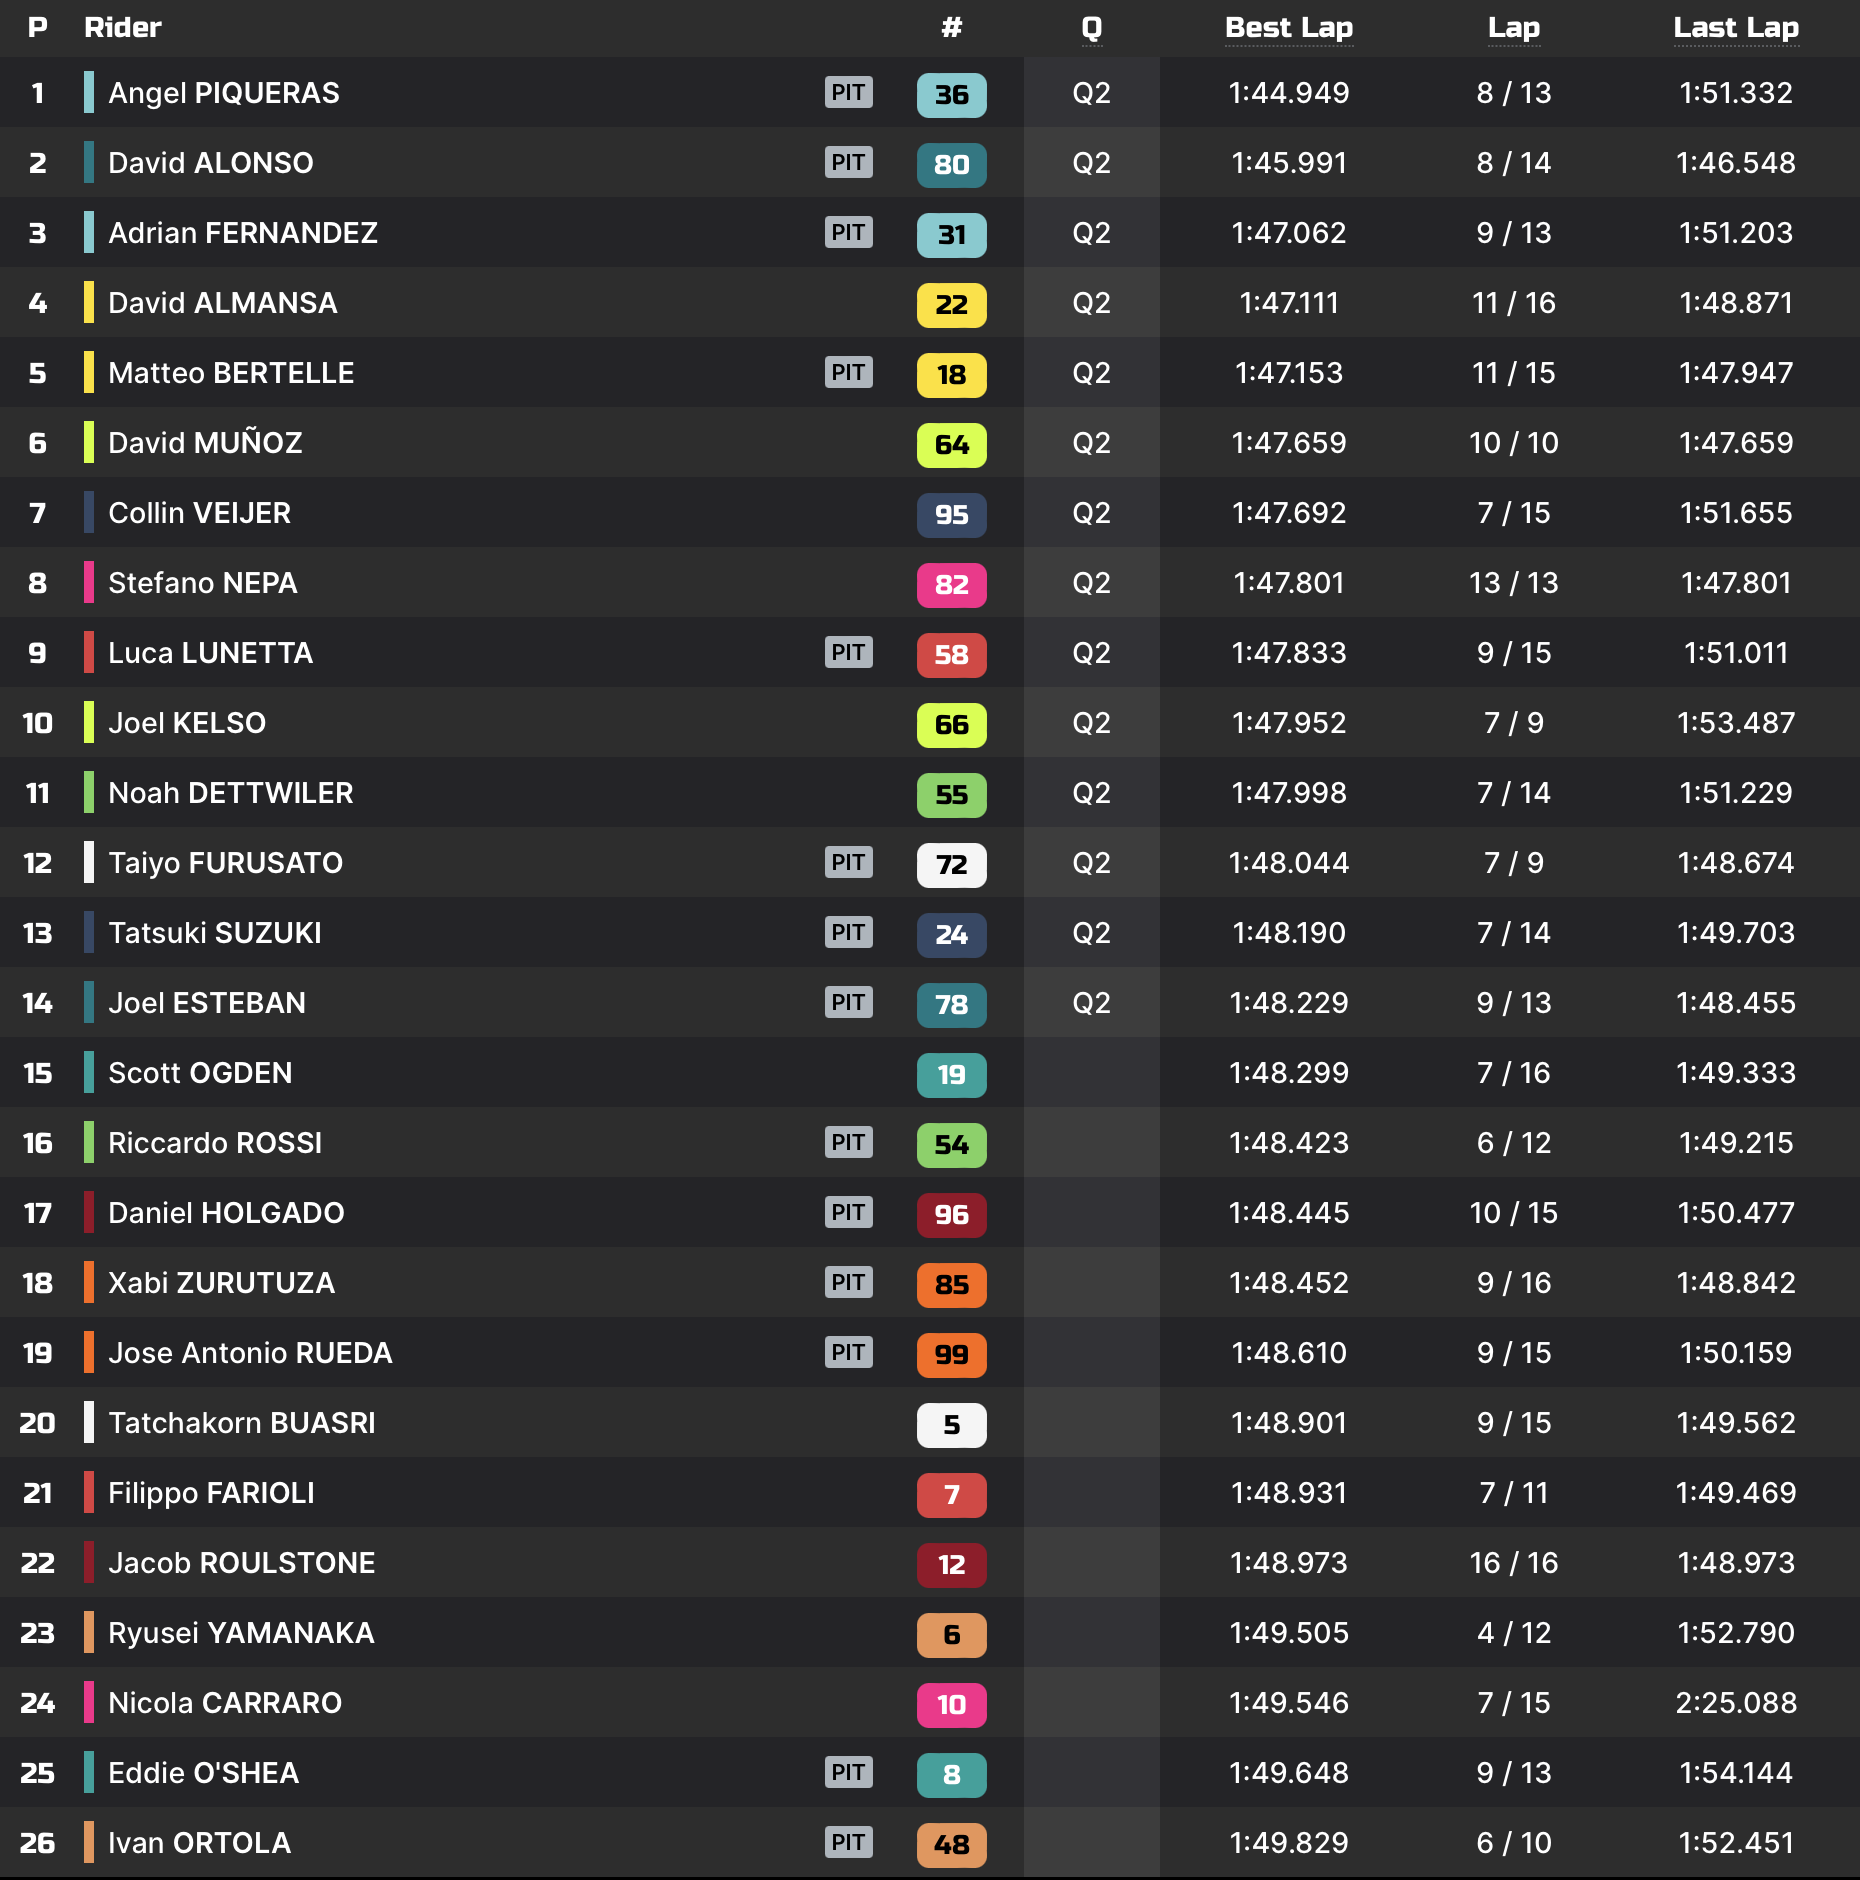This screenshot has height=1880, width=1860.
Task: Click the lime color bar beside David Muñoz
Action: pos(89,443)
